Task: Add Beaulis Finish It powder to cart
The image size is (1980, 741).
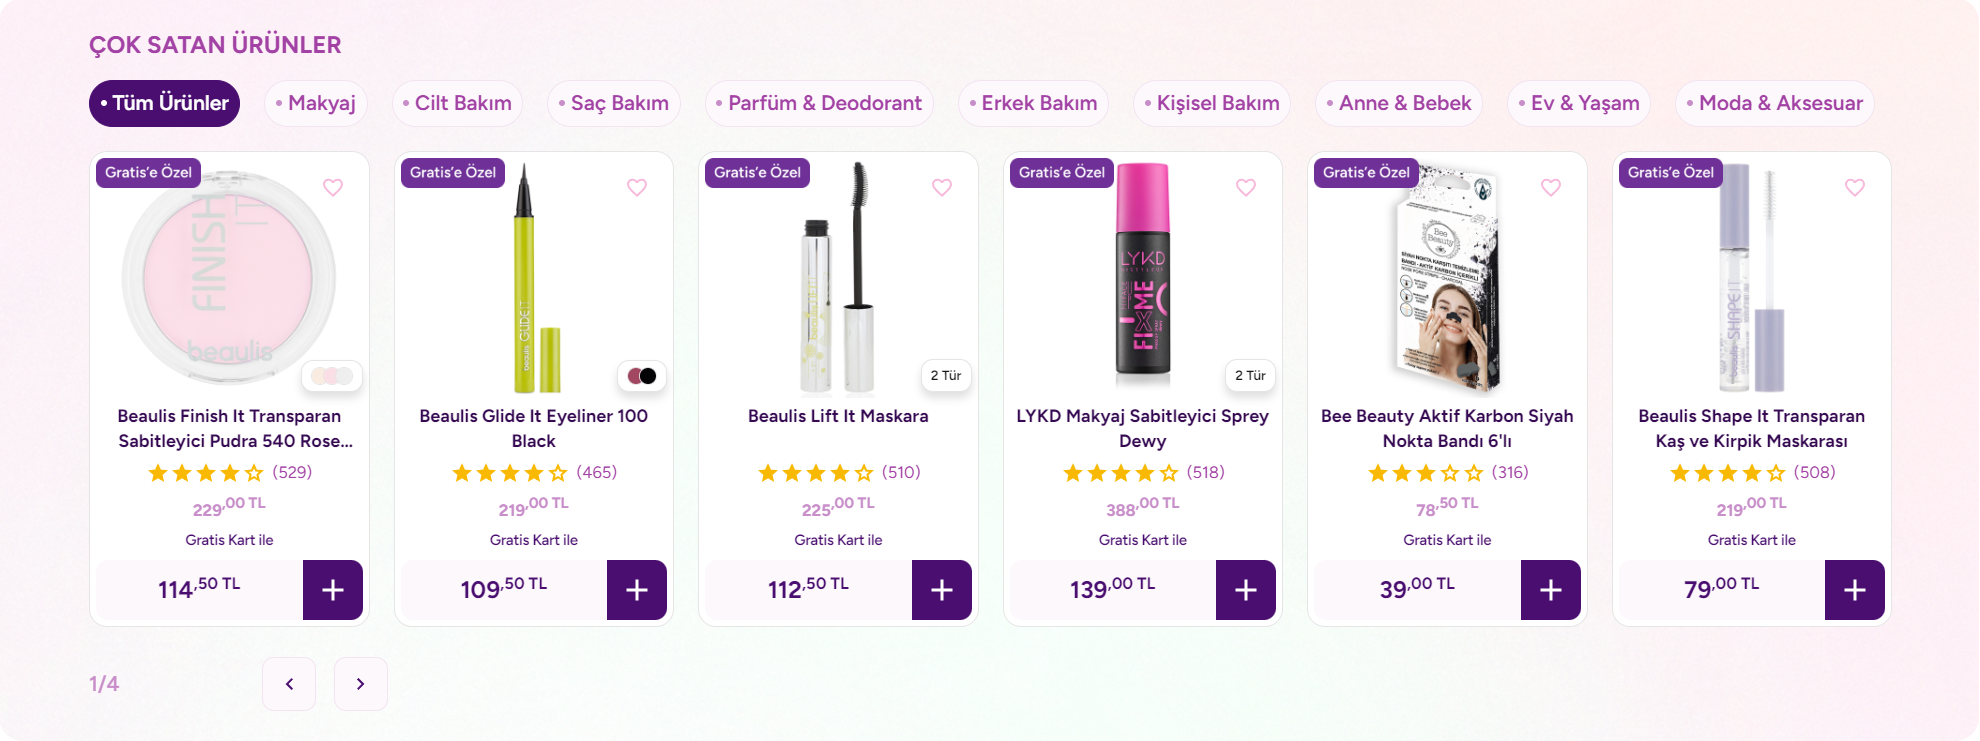Action: tap(332, 590)
